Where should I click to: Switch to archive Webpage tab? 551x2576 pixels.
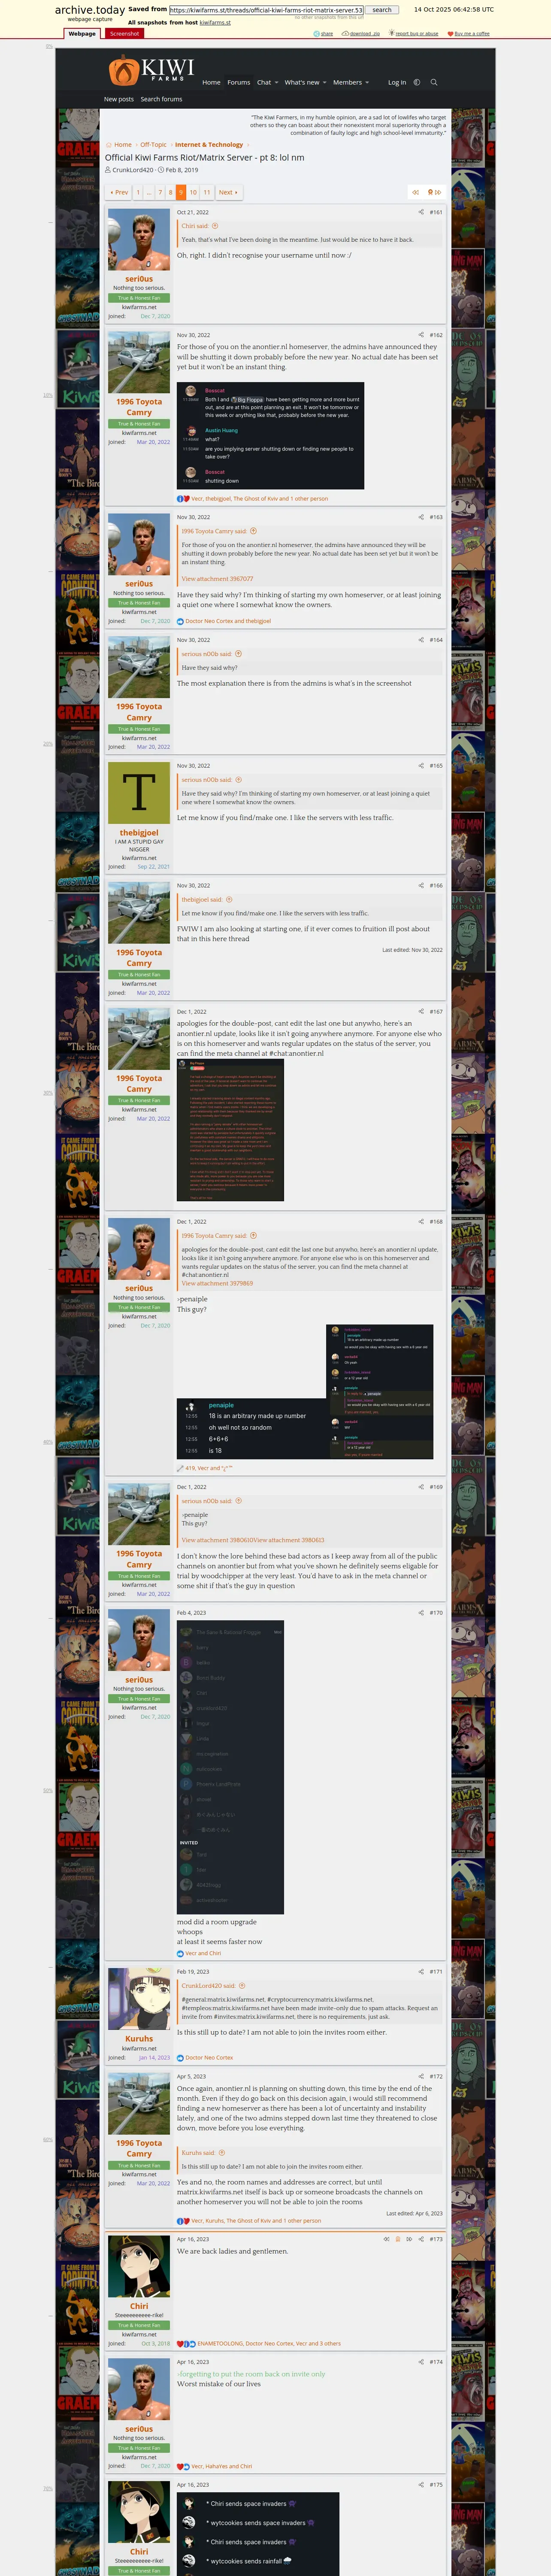pyautogui.click(x=82, y=33)
